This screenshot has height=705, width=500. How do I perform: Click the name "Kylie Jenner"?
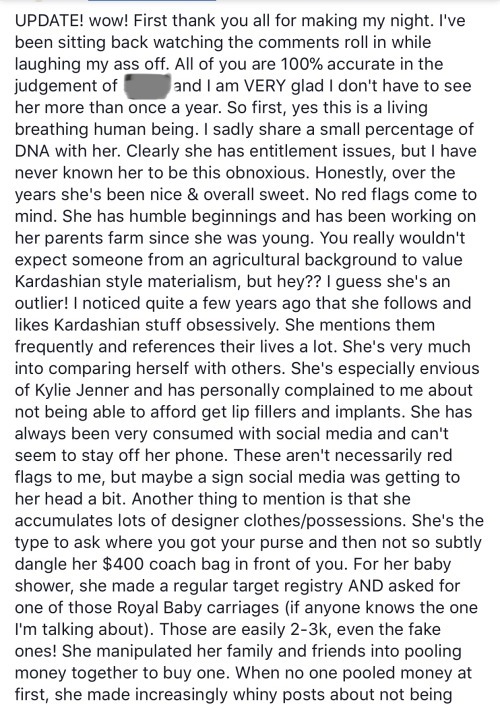84,390
